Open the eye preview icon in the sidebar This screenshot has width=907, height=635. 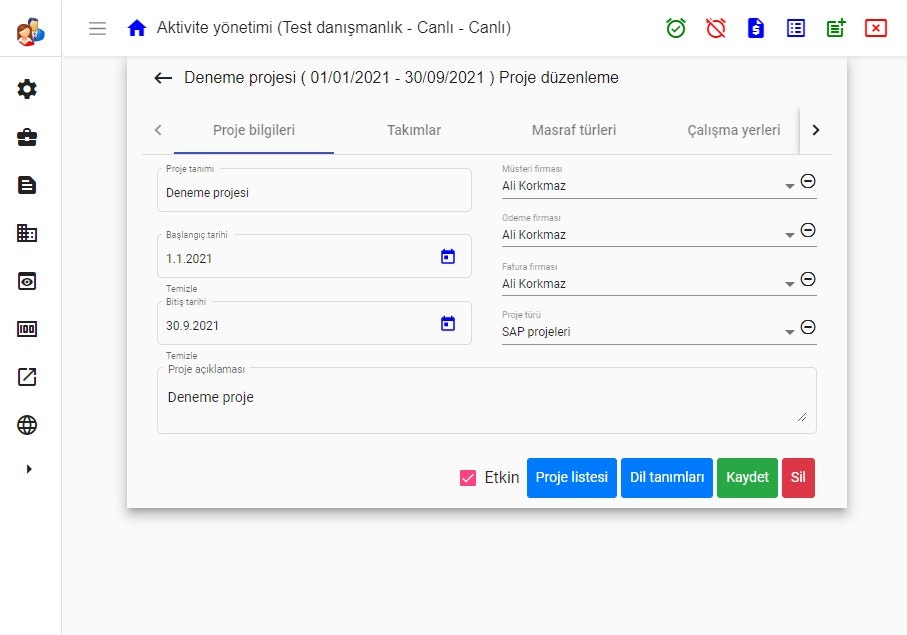click(x=28, y=281)
